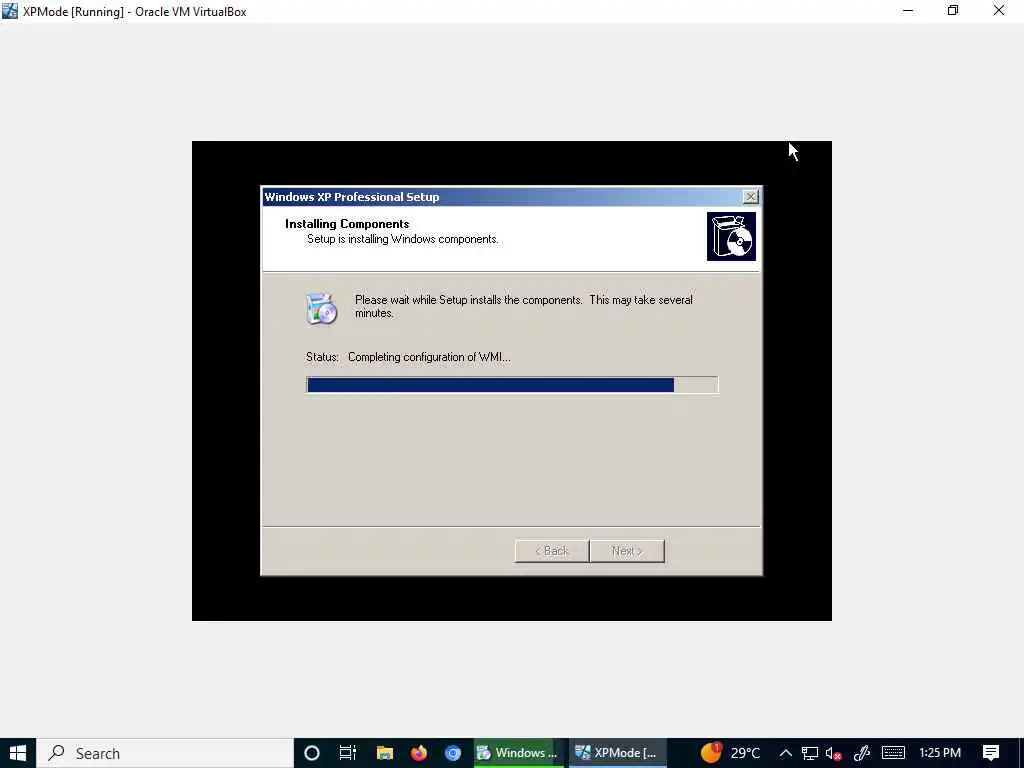The height and width of the screenshot is (768, 1024).
Task: Click the installation progress bar
Action: coord(512,385)
